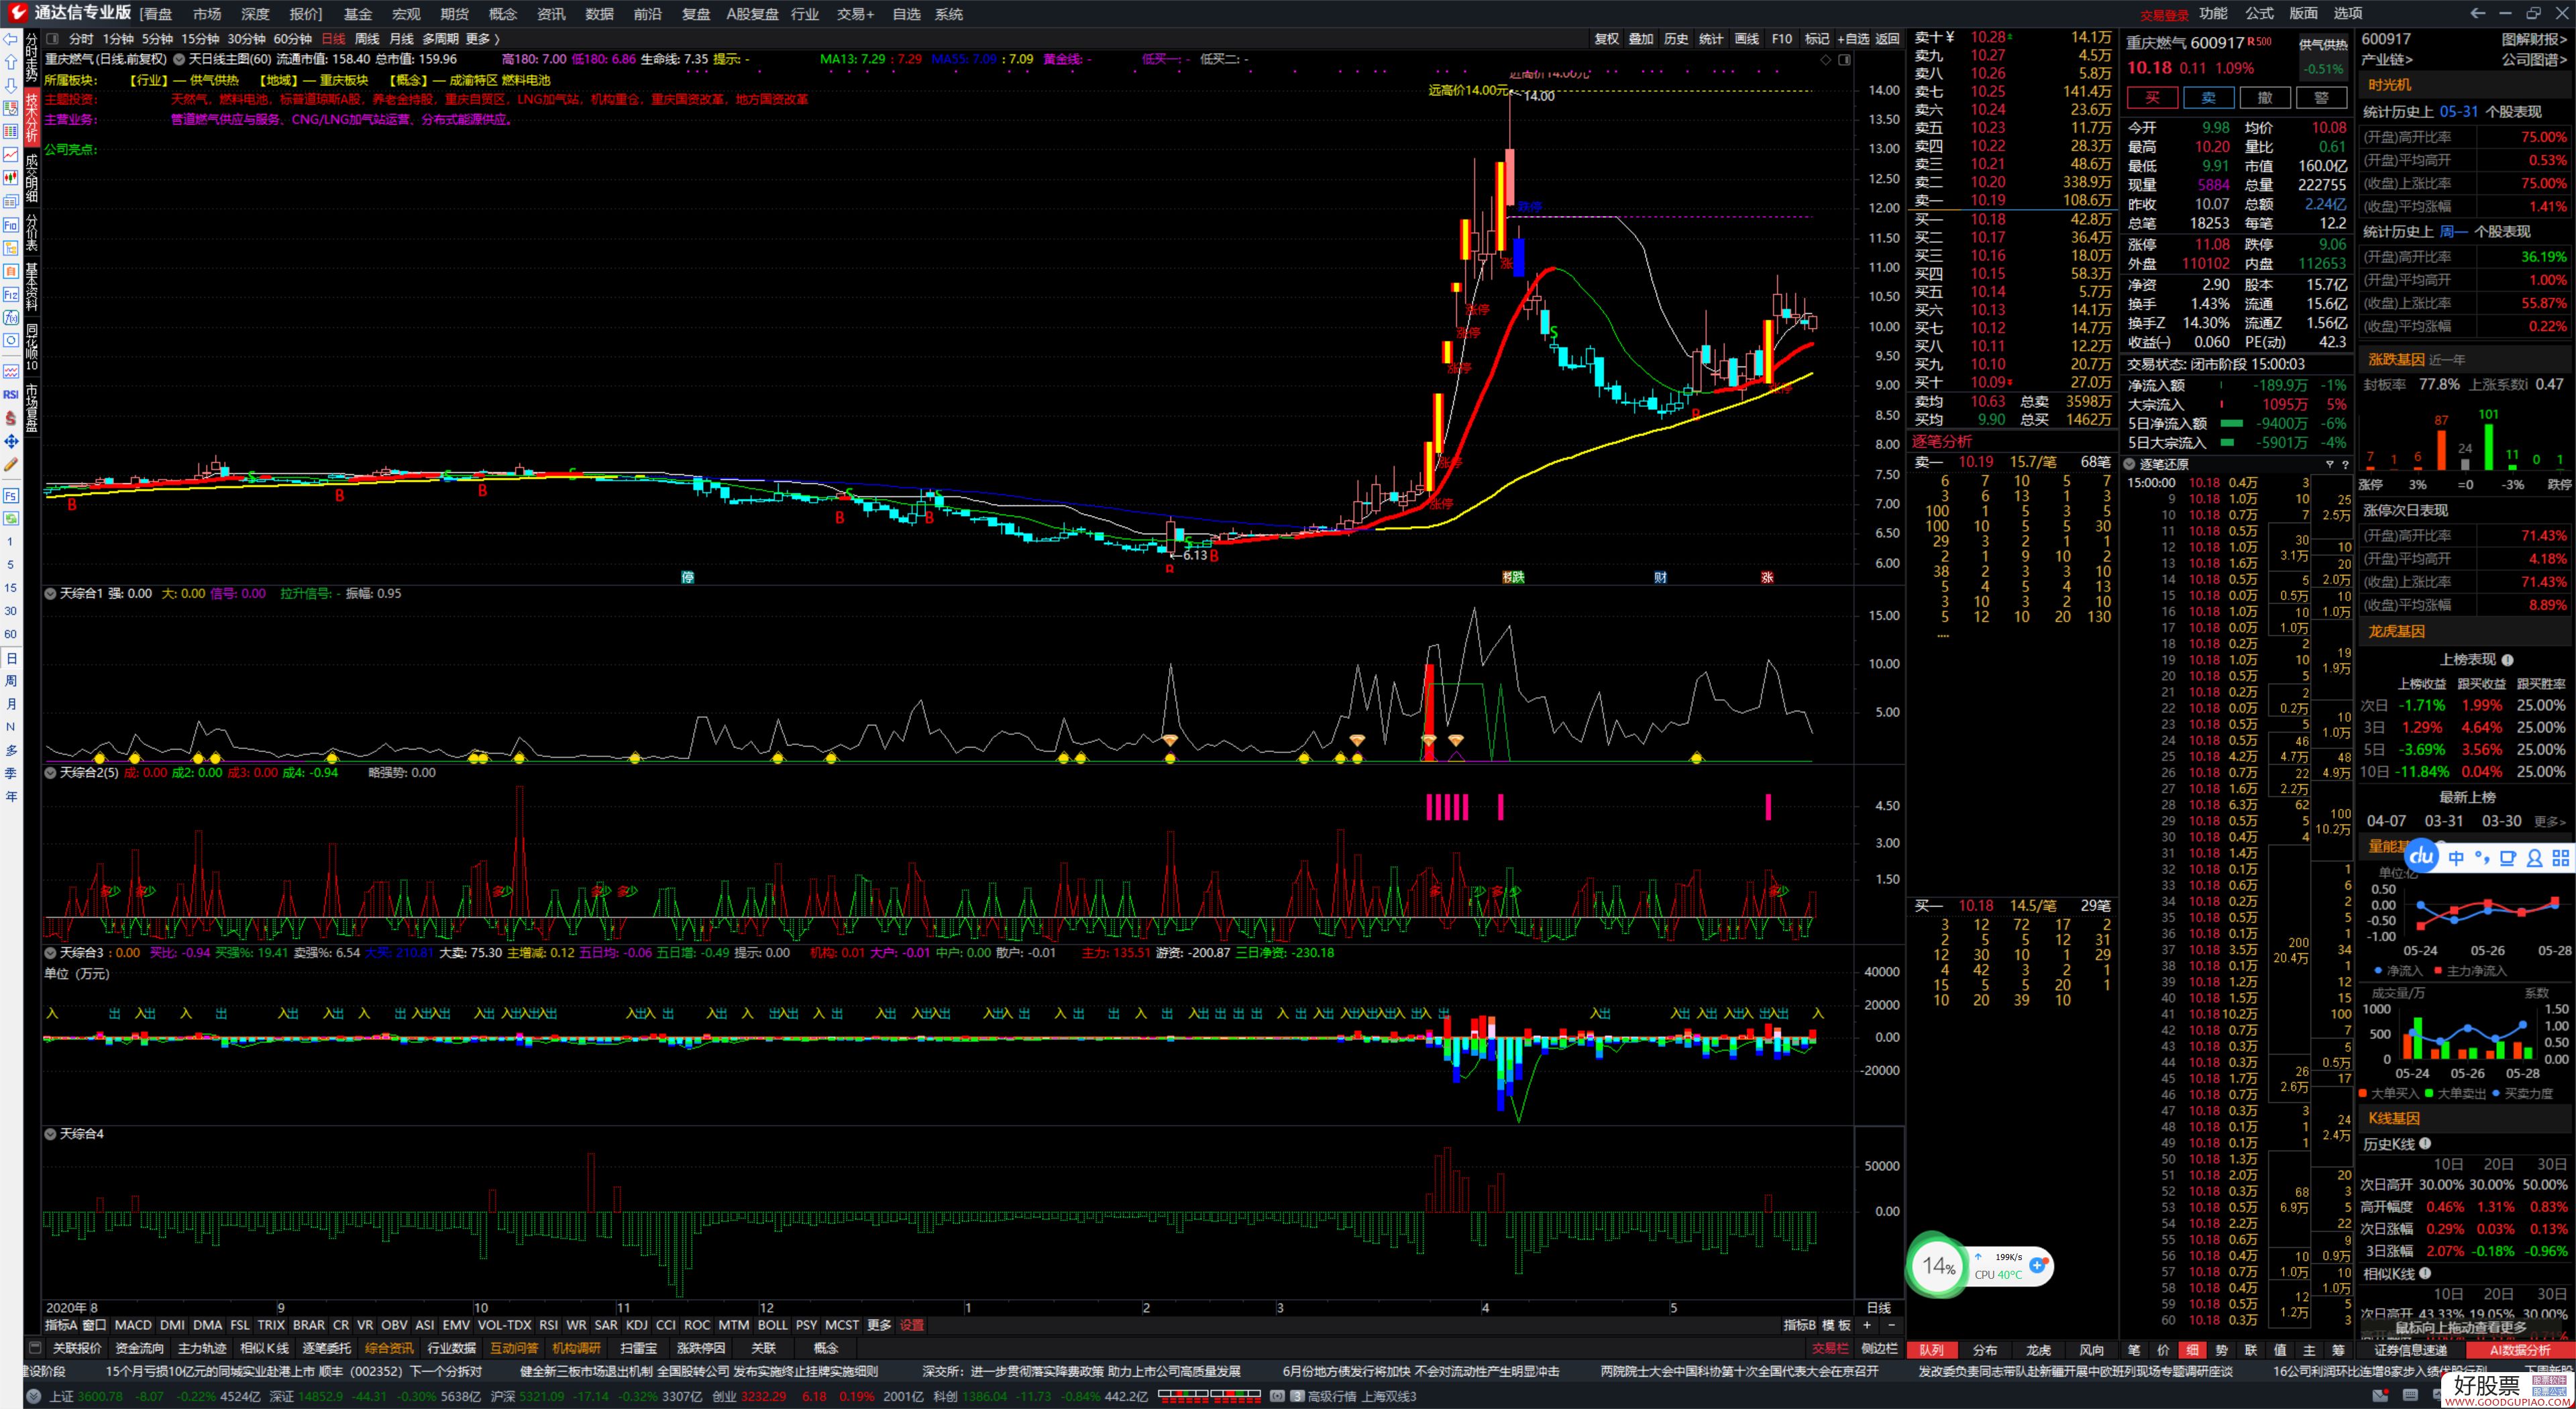Screen dimensions: 2576x1409
Task: Toggle the 交易栏 trading bar
Action: [1830, 1348]
